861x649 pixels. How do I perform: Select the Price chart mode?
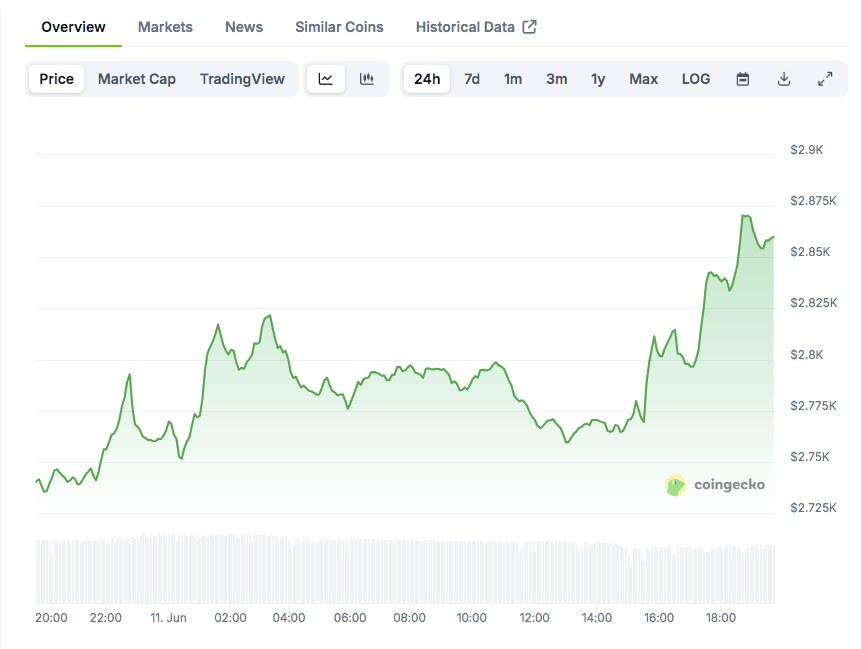(x=57, y=79)
